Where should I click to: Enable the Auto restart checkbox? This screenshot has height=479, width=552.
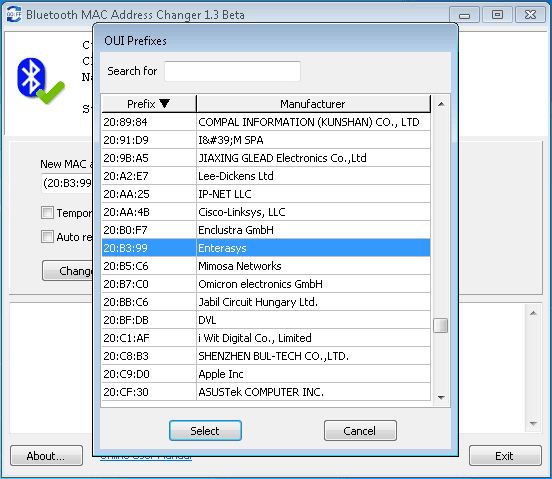coord(47,237)
